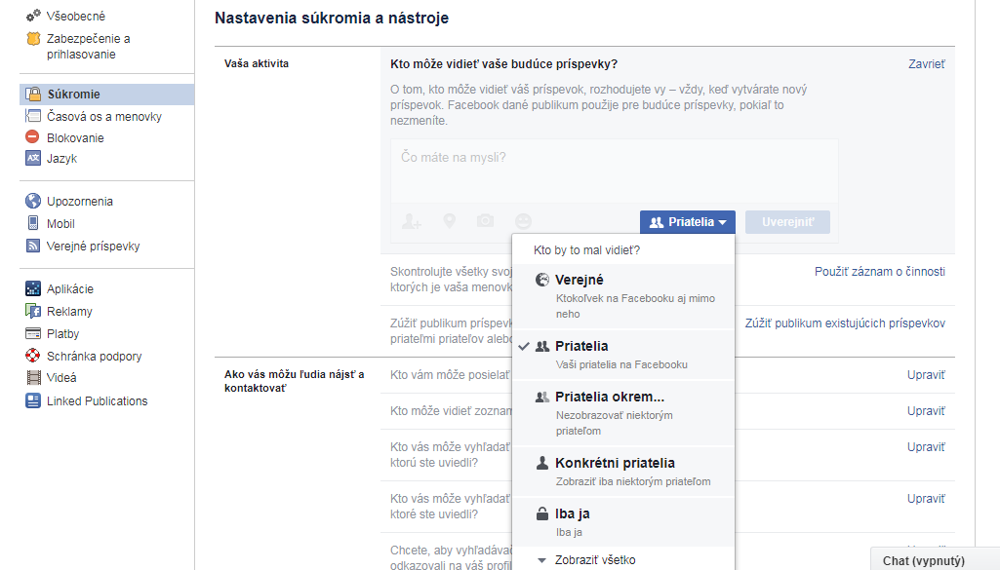The width and height of the screenshot is (1000, 570).
Task: Click the friends icon for Priatelia okrem
Action: (x=542, y=397)
